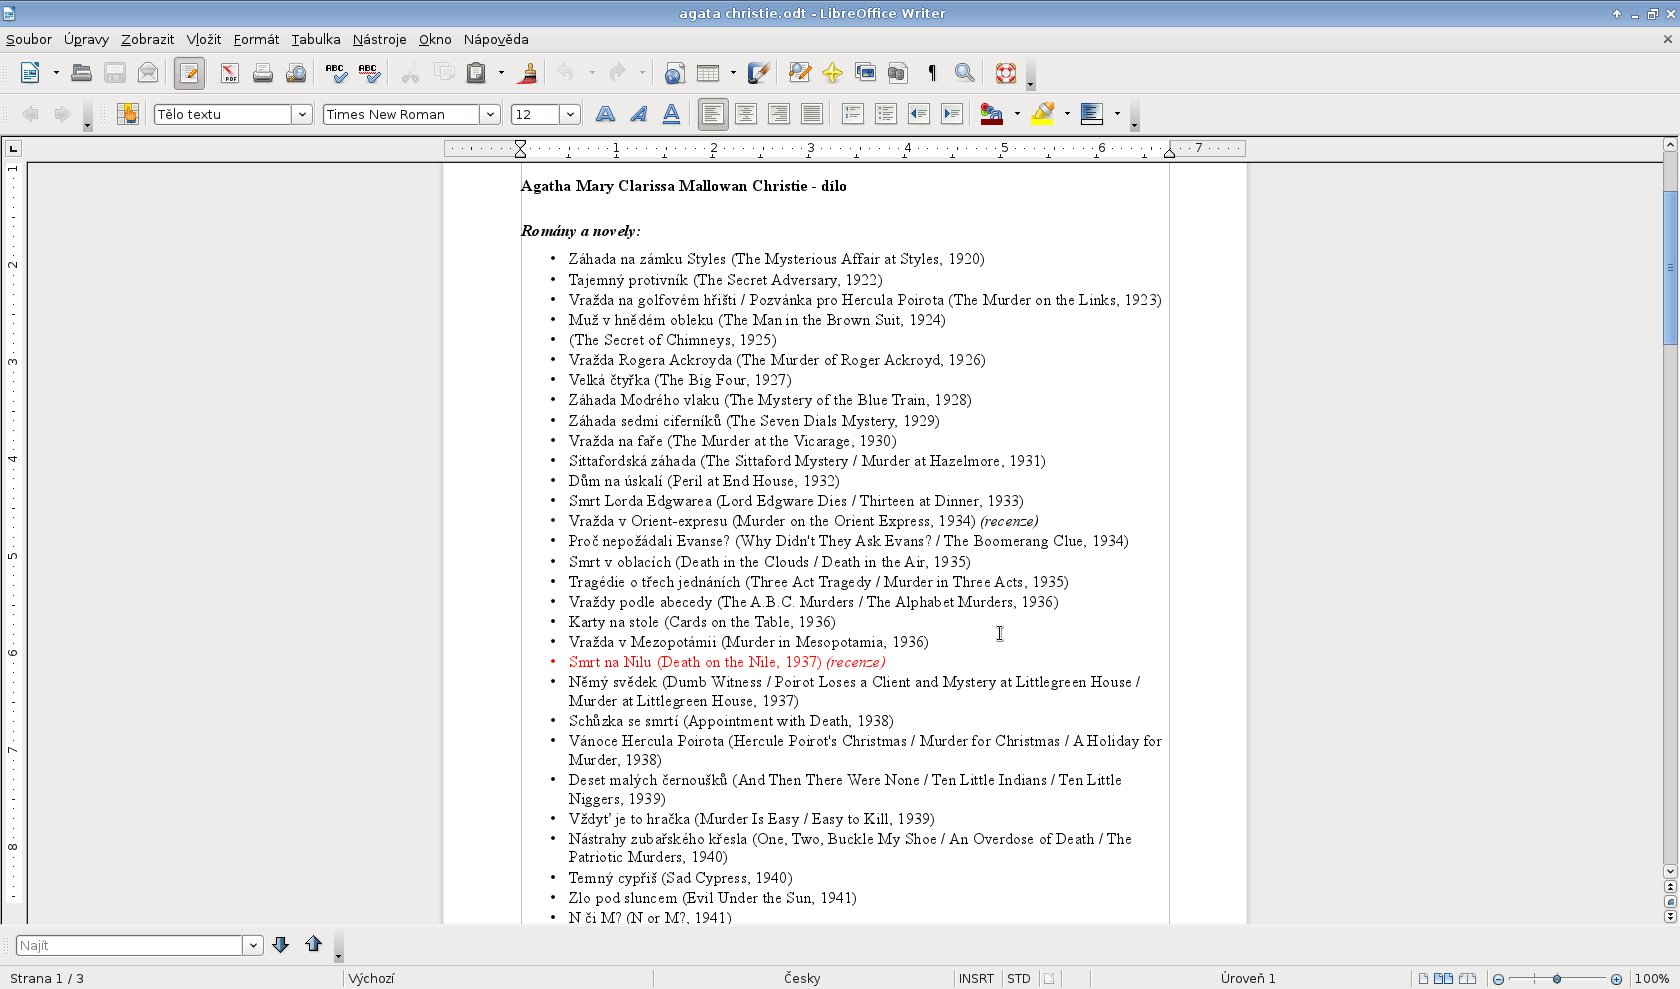
Task: Click the Cut scissors icon
Action: point(410,73)
